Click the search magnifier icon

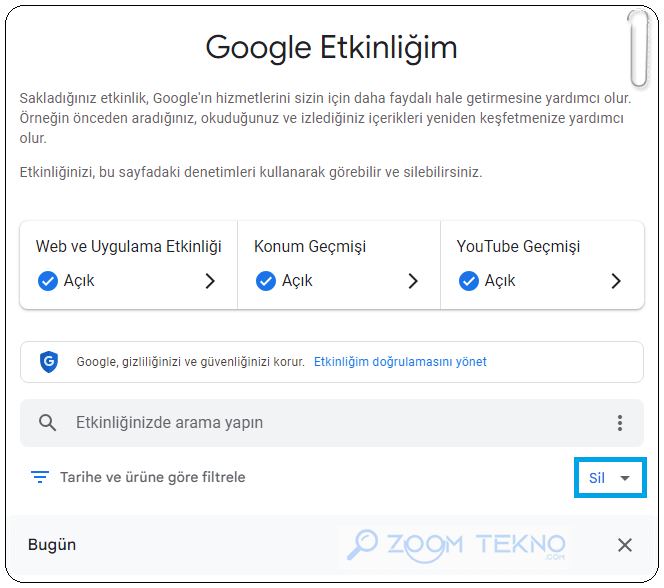(x=47, y=422)
